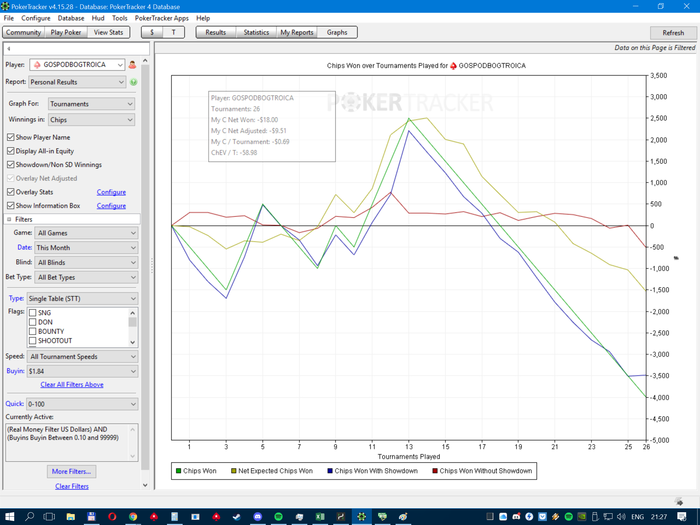Image resolution: width=700 pixels, height=525 pixels.
Task: Open the save-disk app on taskbar
Action: [x=92, y=517]
